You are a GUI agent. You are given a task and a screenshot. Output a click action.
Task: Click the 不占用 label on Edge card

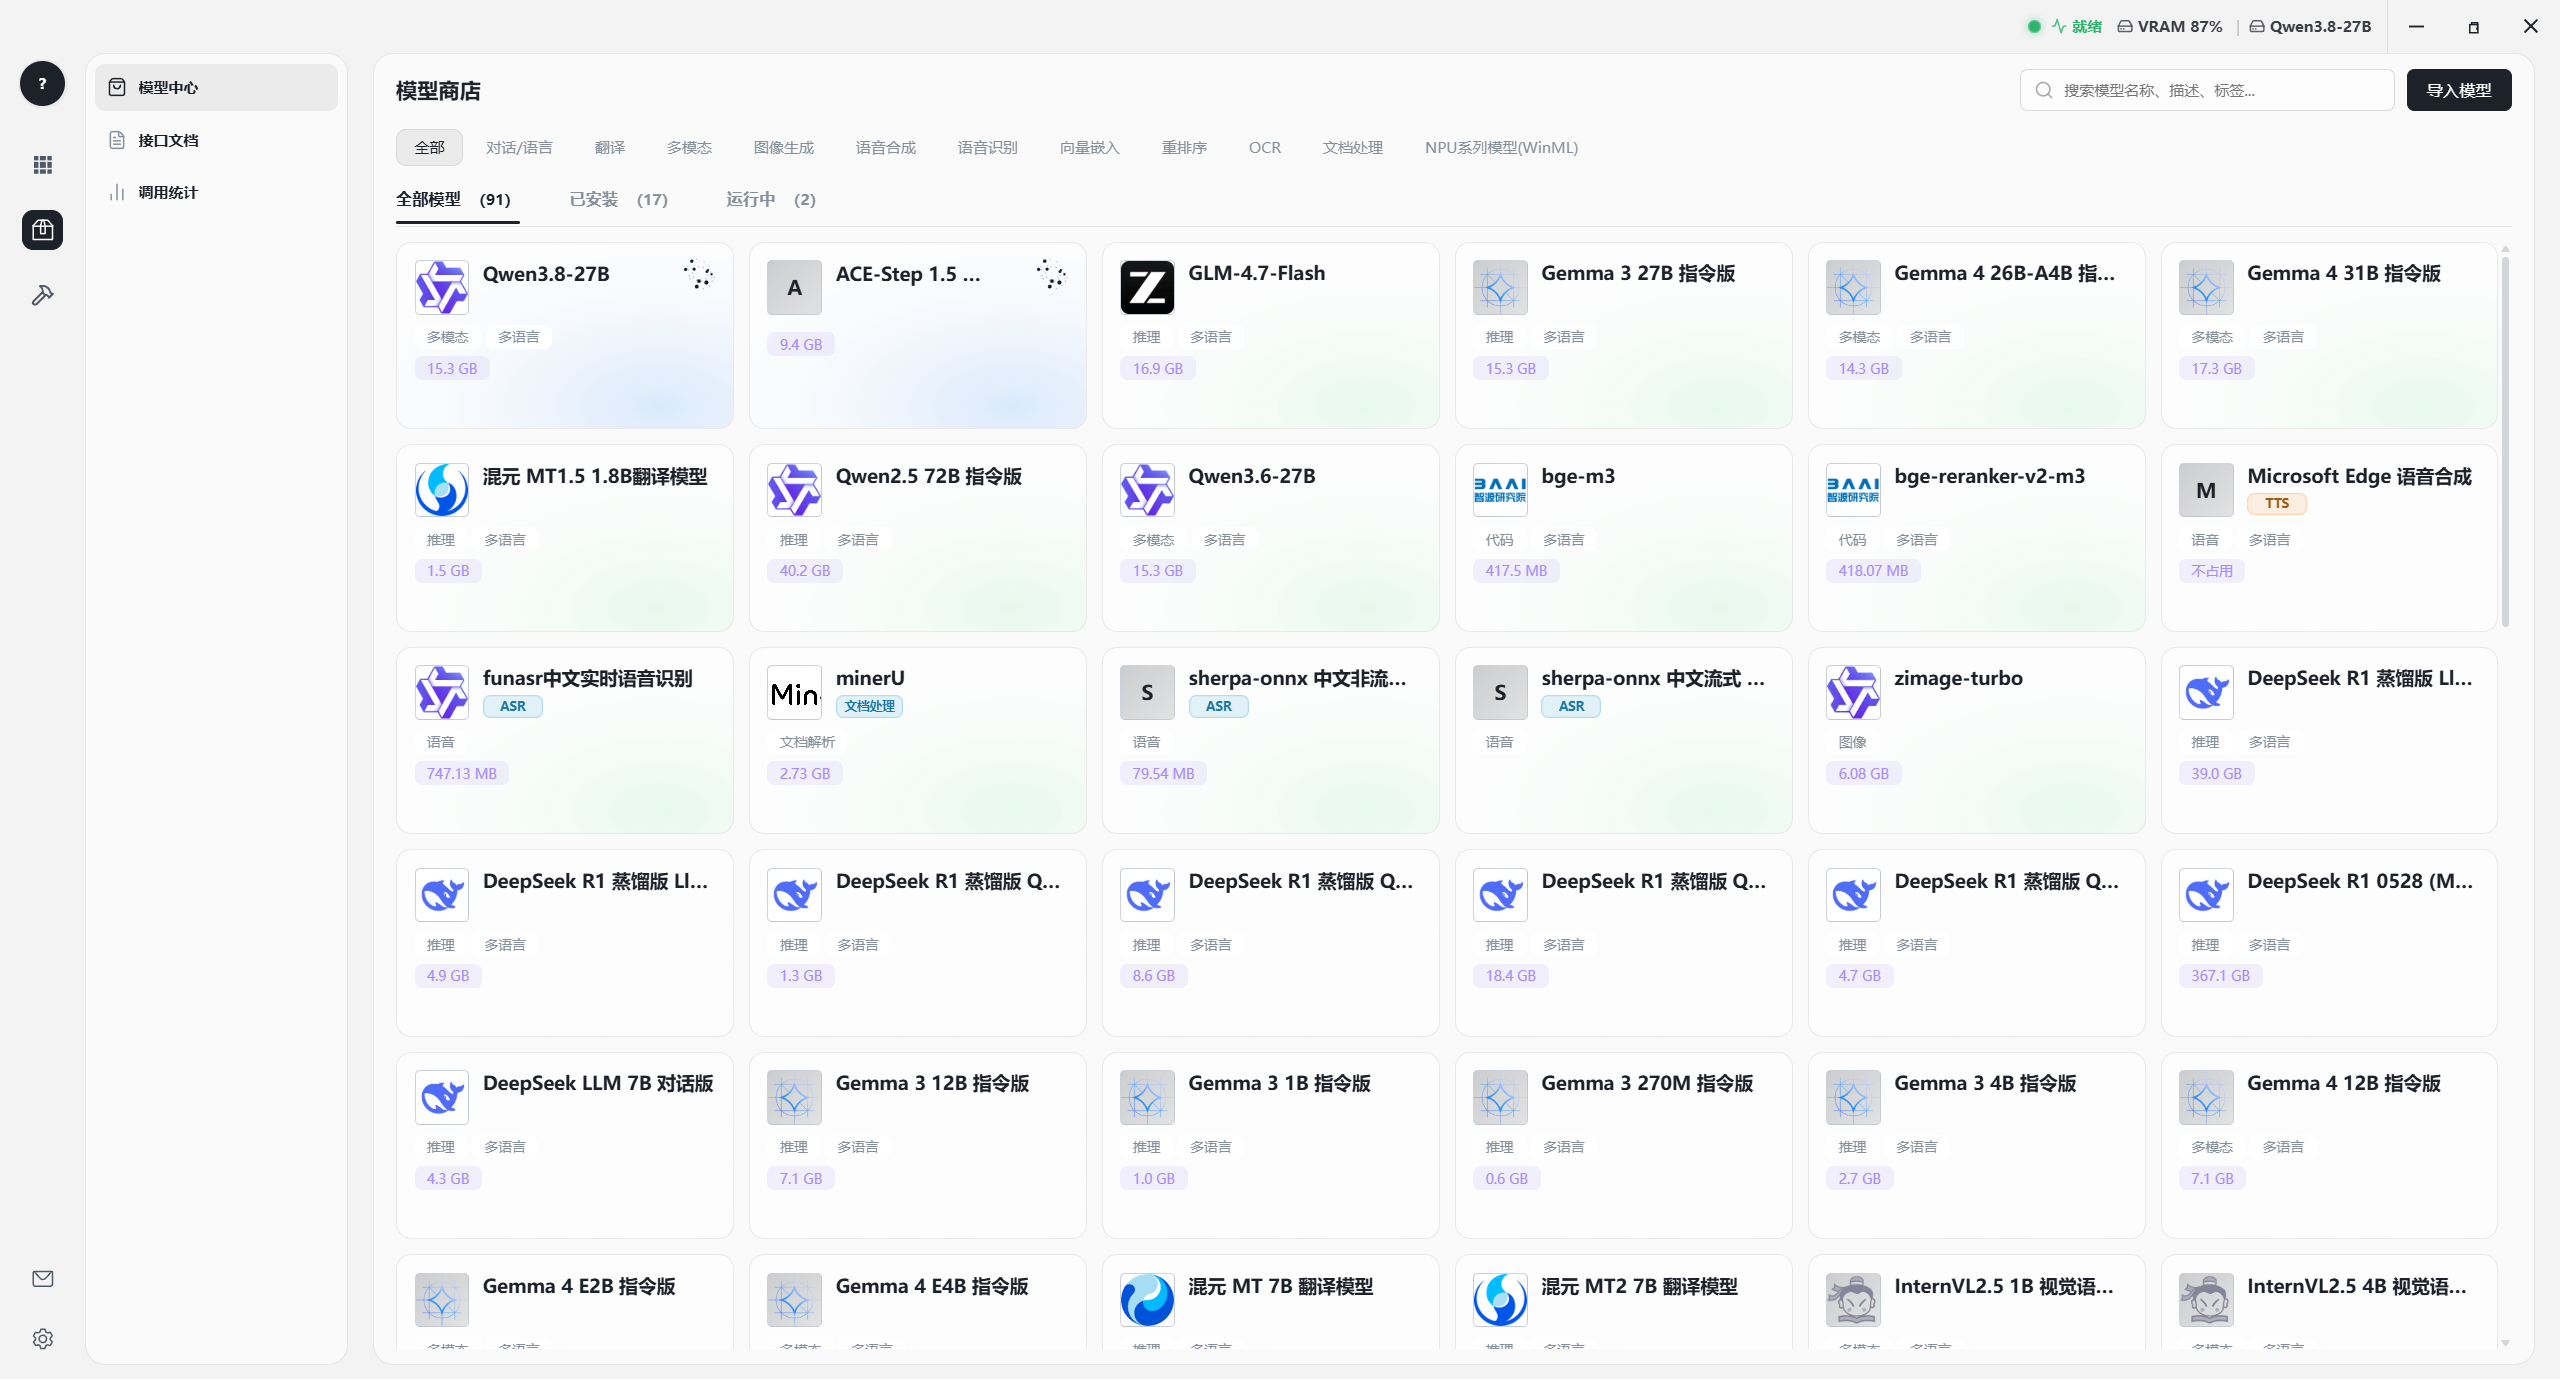pos(2211,571)
